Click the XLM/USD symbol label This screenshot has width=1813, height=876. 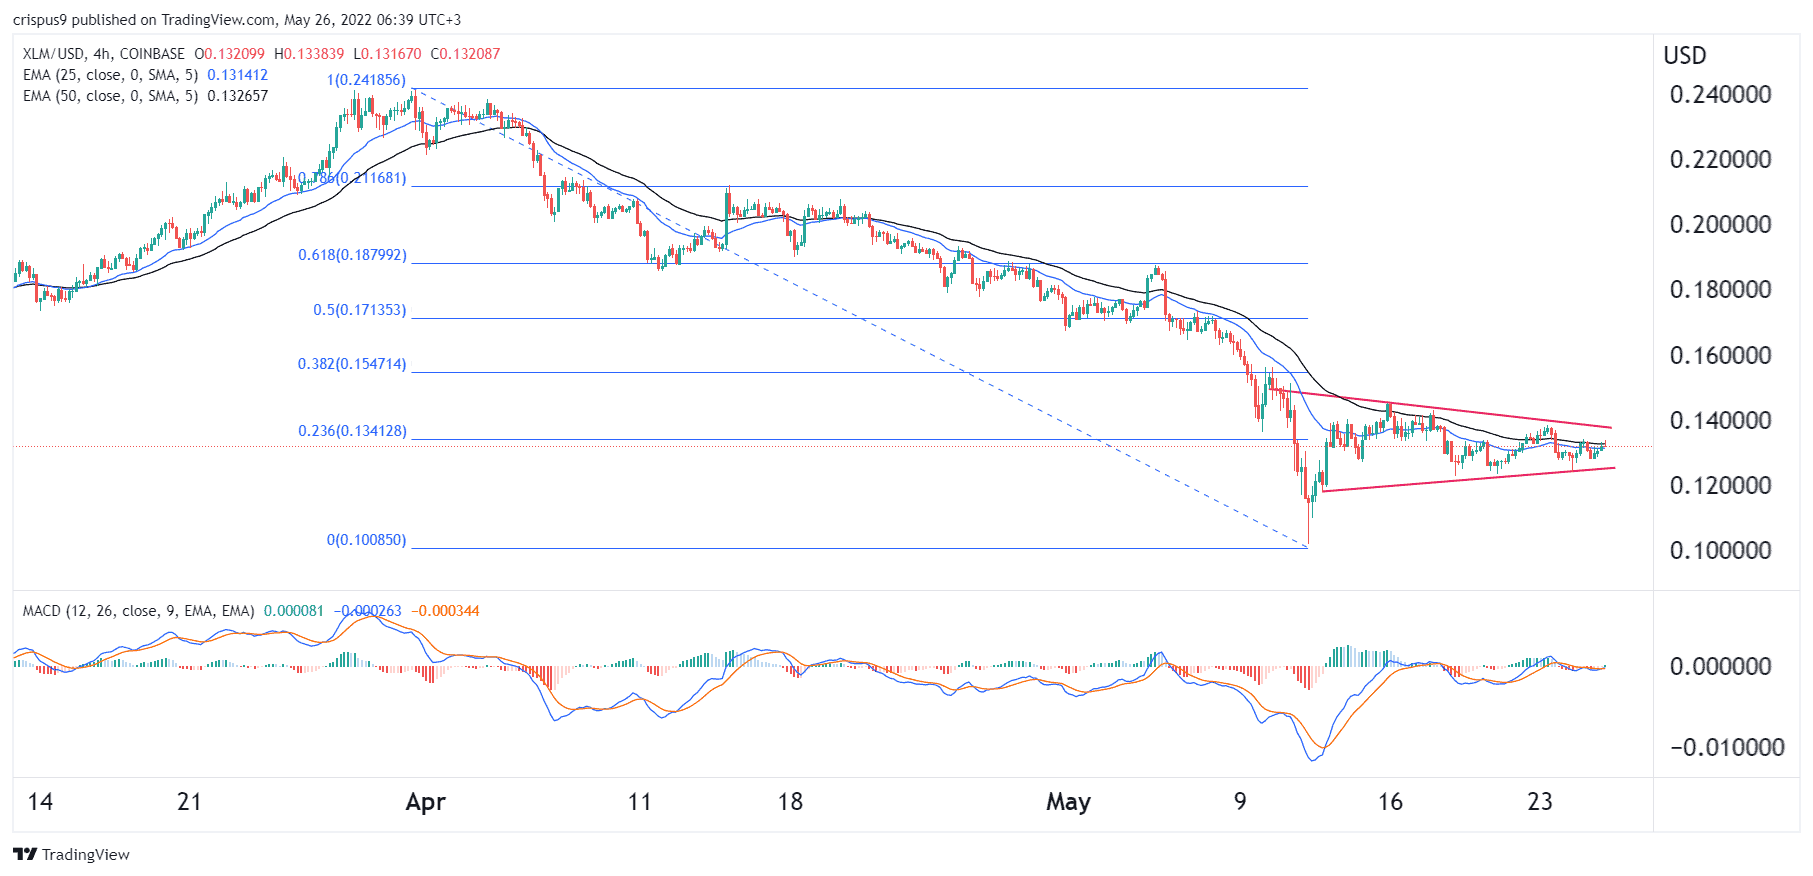coord(54,54)
